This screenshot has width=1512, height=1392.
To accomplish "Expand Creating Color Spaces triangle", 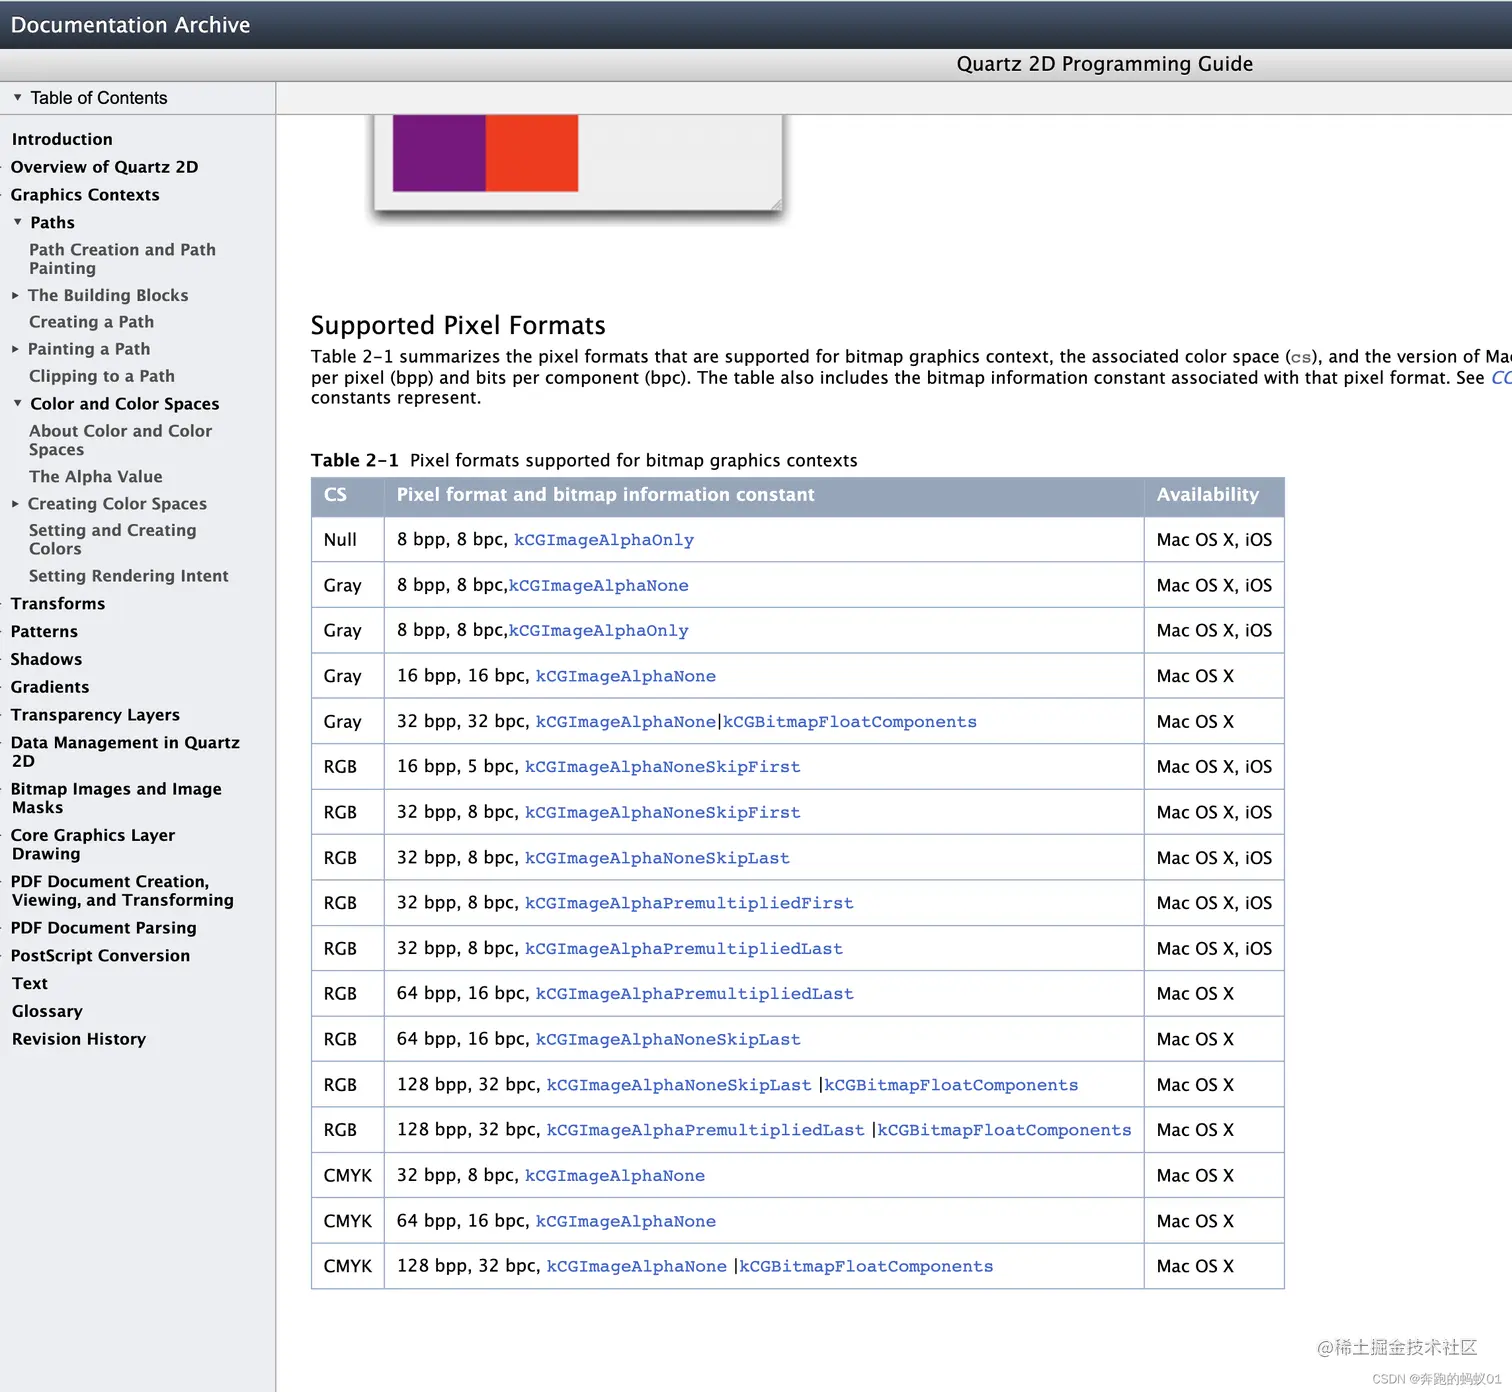I will (x=15, y=504).
